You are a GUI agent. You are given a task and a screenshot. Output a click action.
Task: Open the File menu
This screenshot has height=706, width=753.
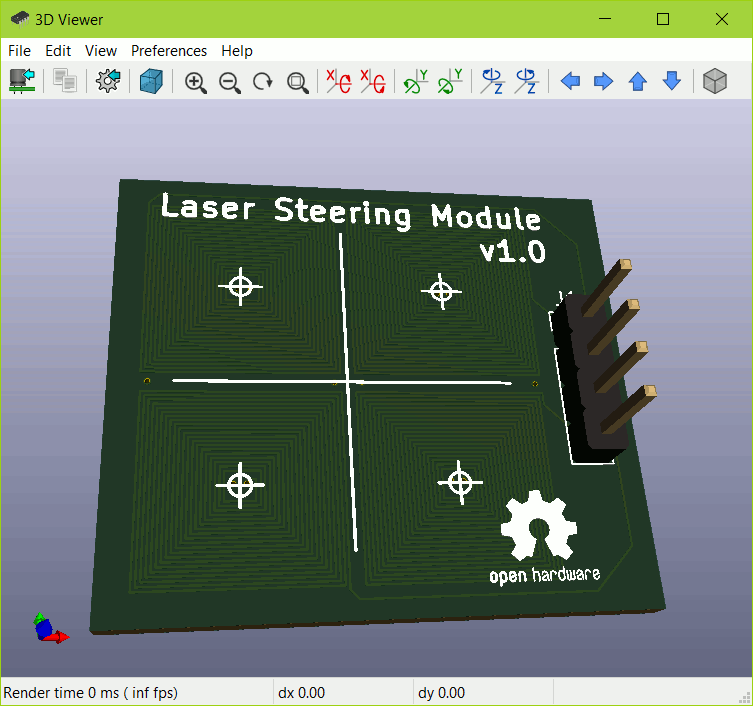coord(19,51)
